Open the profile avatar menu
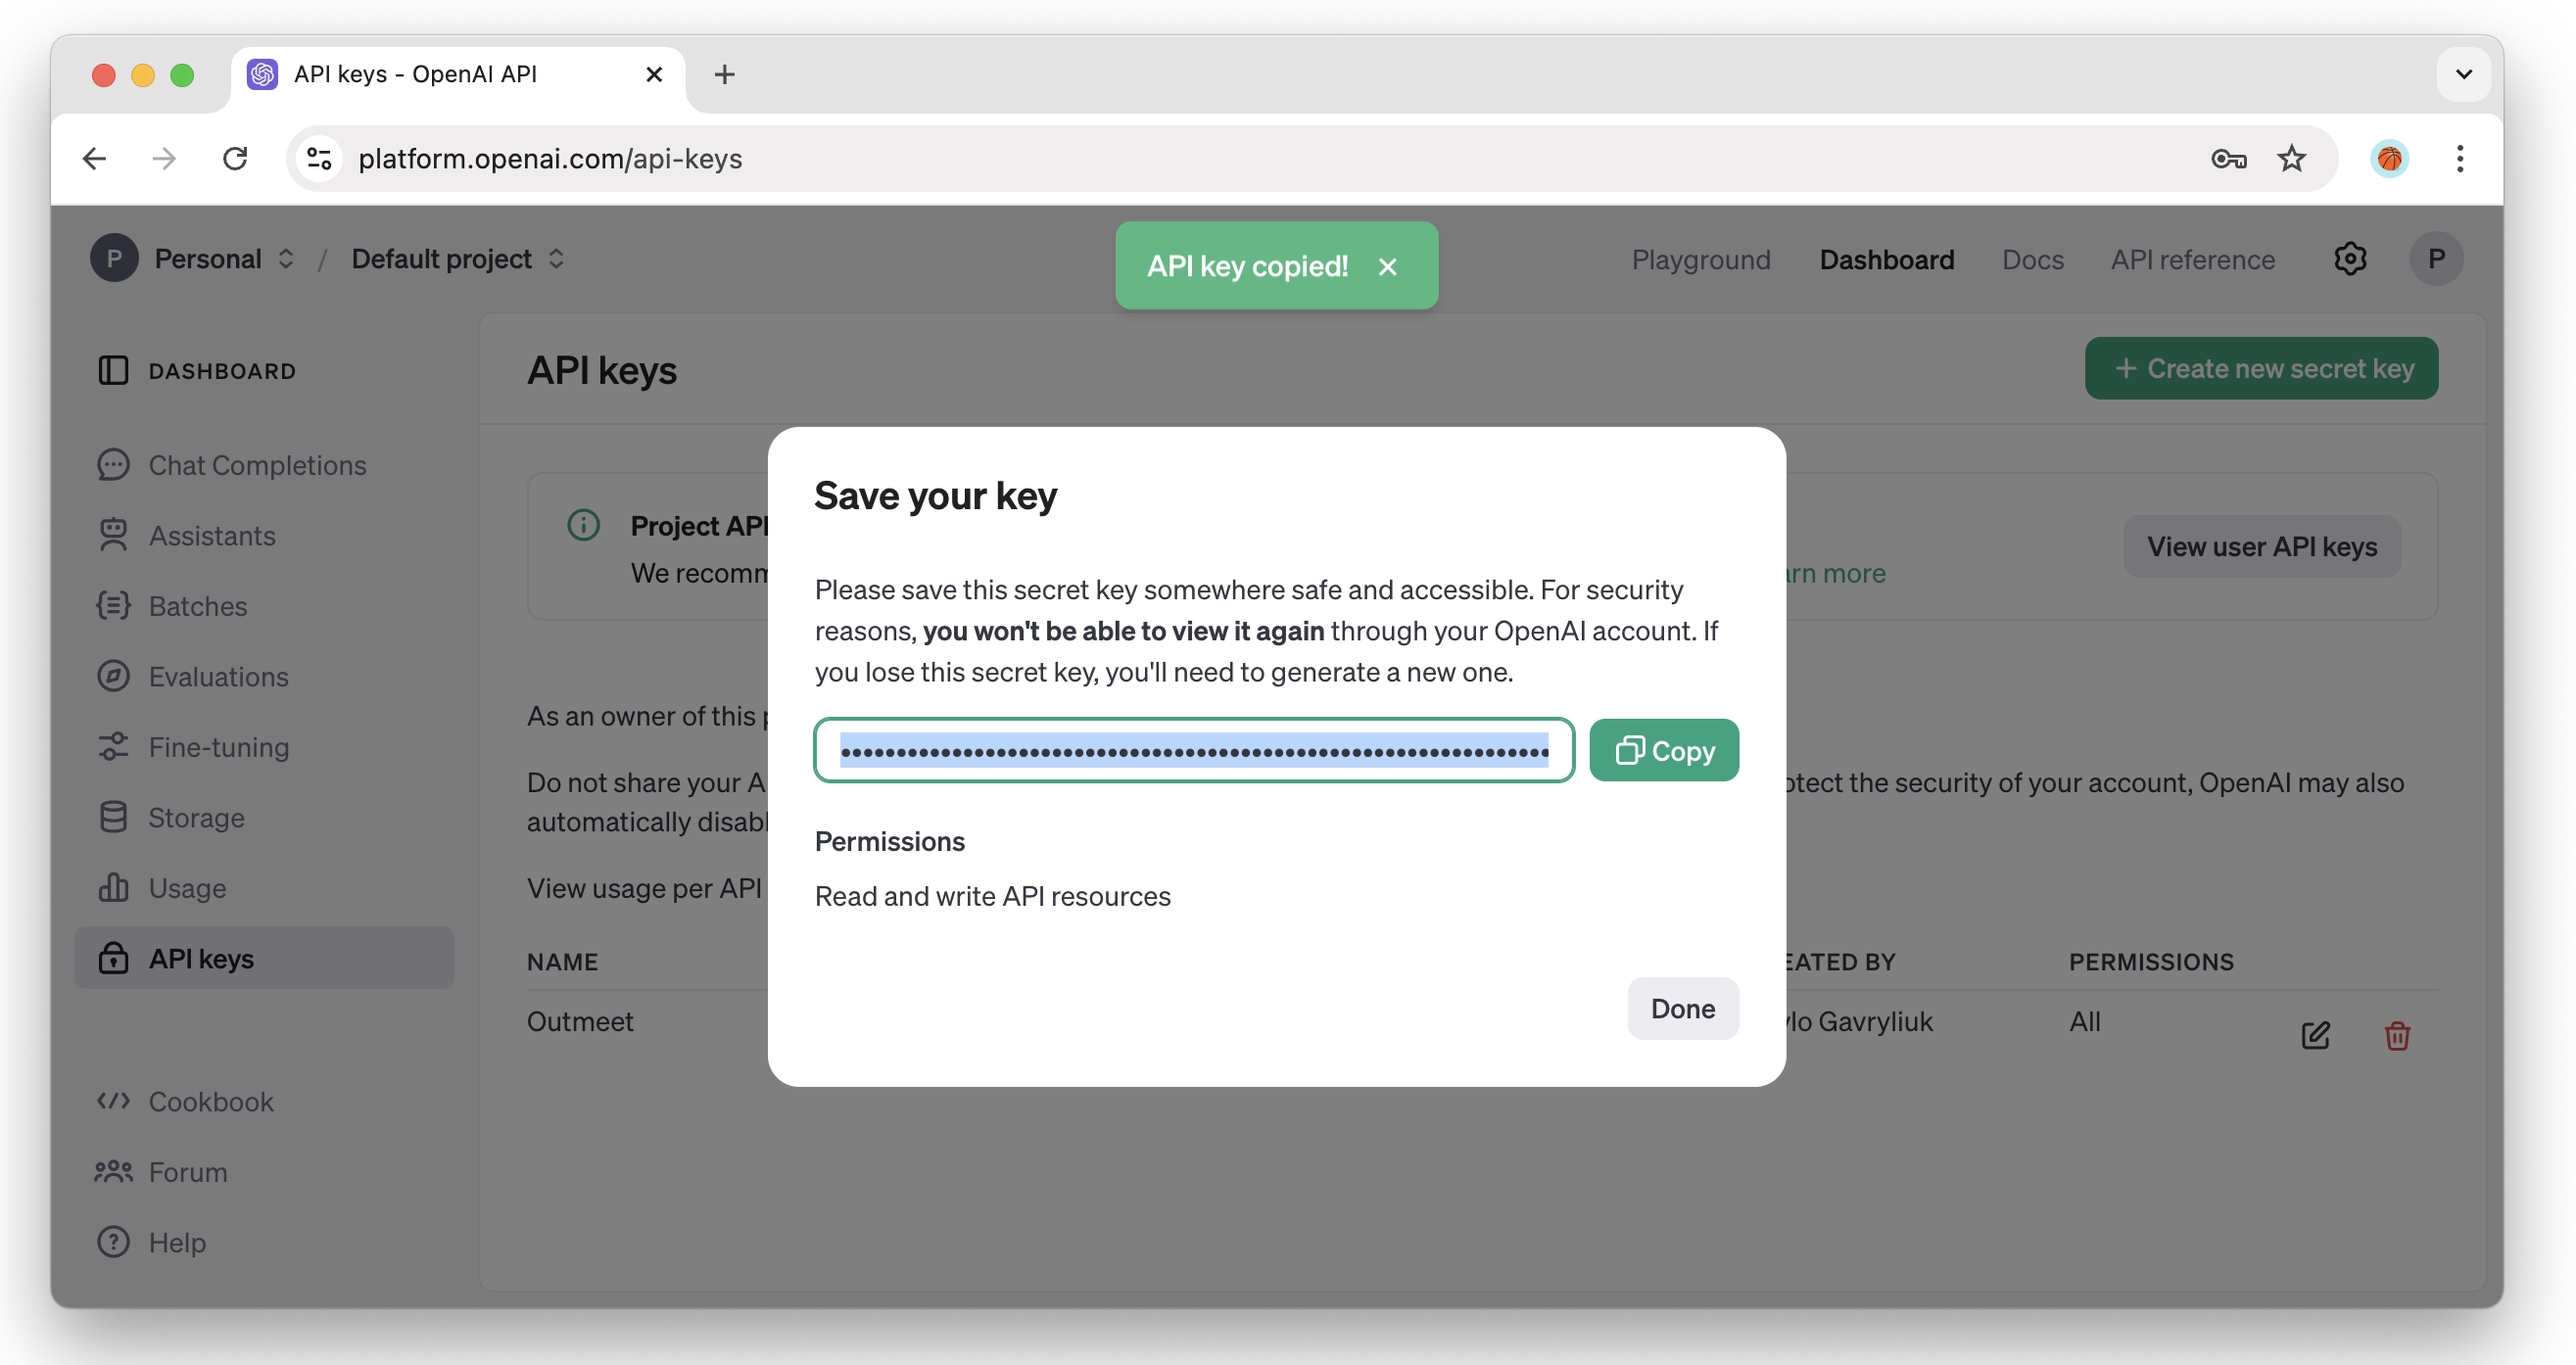The width and height of the screenshot is (2576, 1365). tap(2437, 258)
